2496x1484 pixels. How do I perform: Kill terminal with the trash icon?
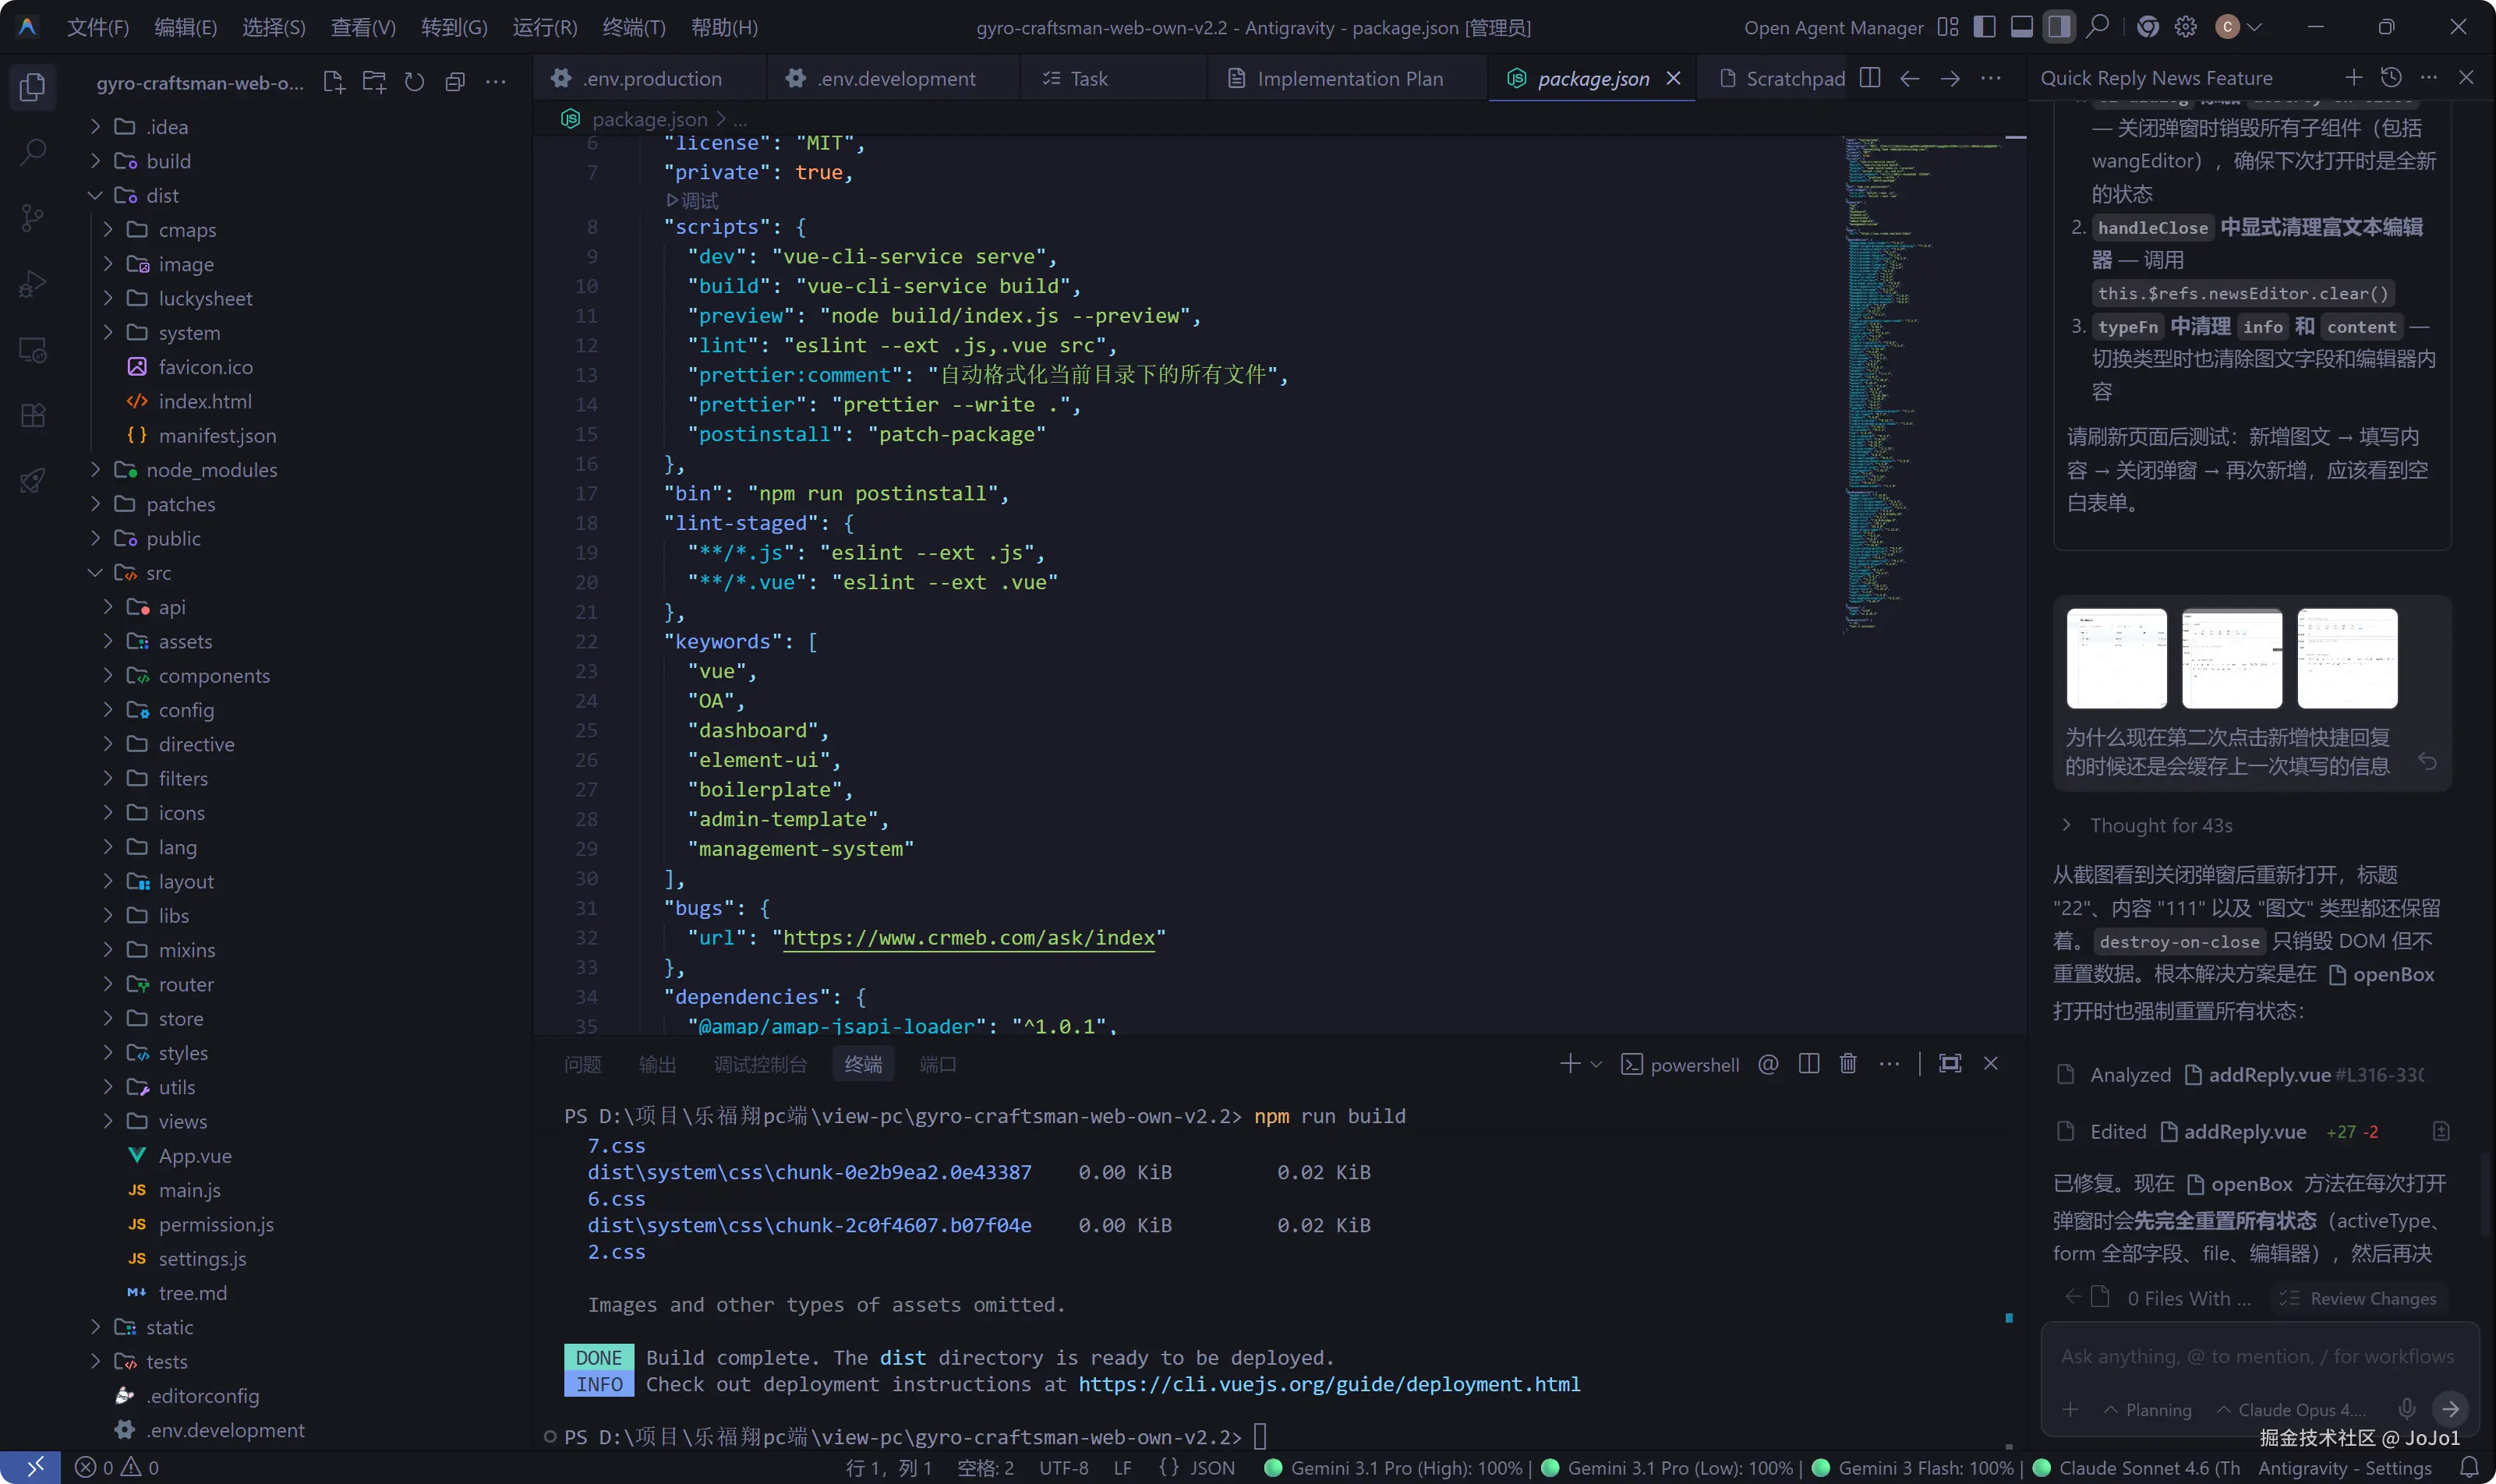[1848, 1064]
